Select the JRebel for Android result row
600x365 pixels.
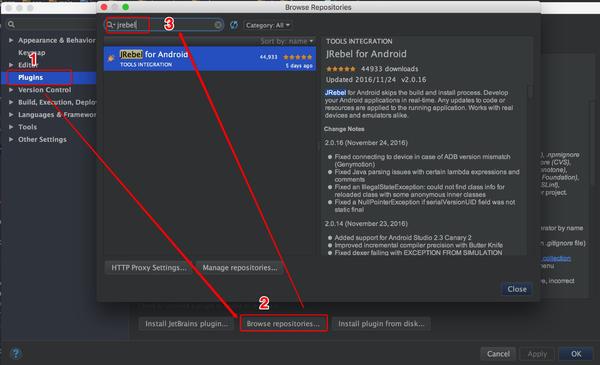pos(210,59)
